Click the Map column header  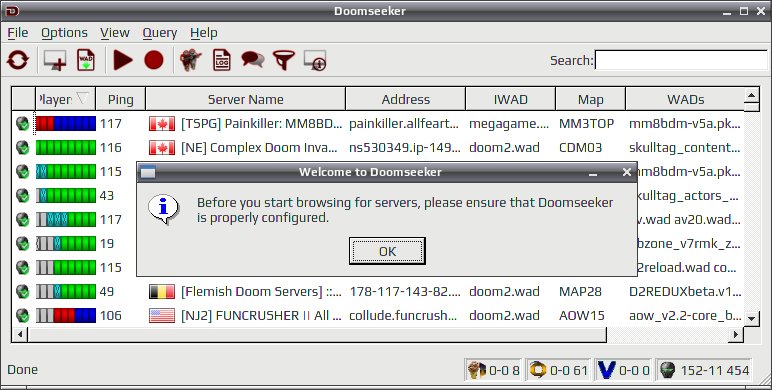tap(590, 99)
